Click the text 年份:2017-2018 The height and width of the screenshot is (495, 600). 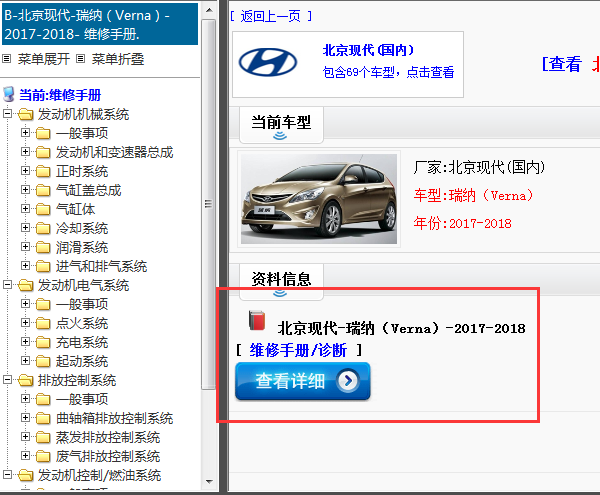click(462, 223)
